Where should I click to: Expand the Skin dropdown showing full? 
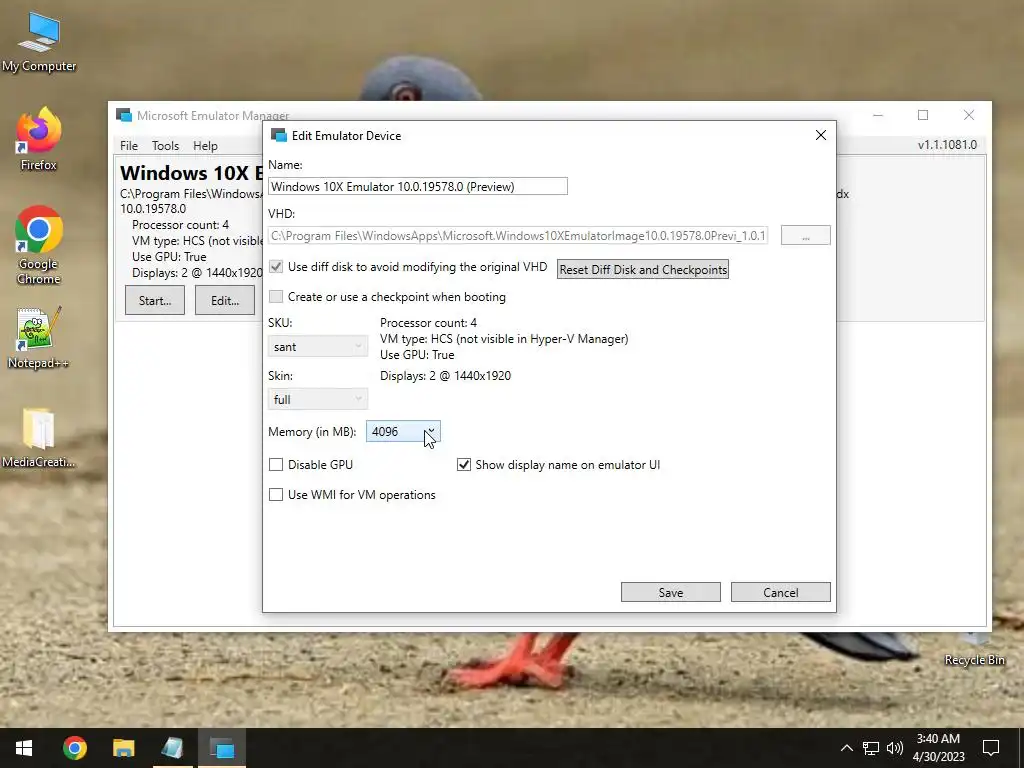pyautogui.click(x=317, y=399)
